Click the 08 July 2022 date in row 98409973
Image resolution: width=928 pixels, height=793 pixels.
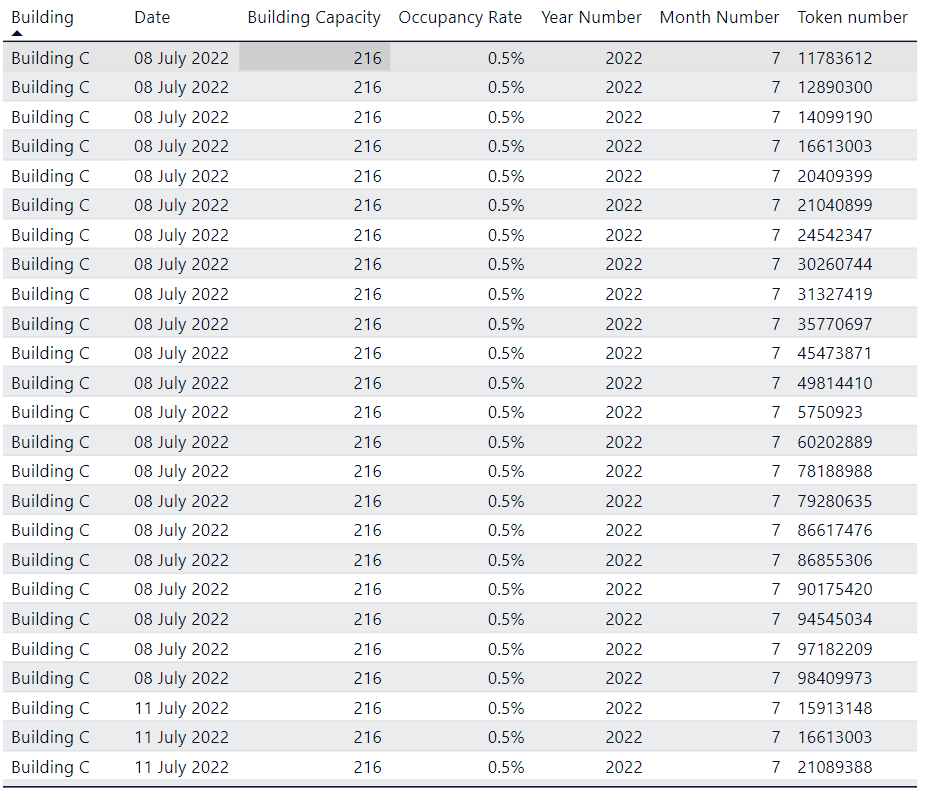pos(181,678)
